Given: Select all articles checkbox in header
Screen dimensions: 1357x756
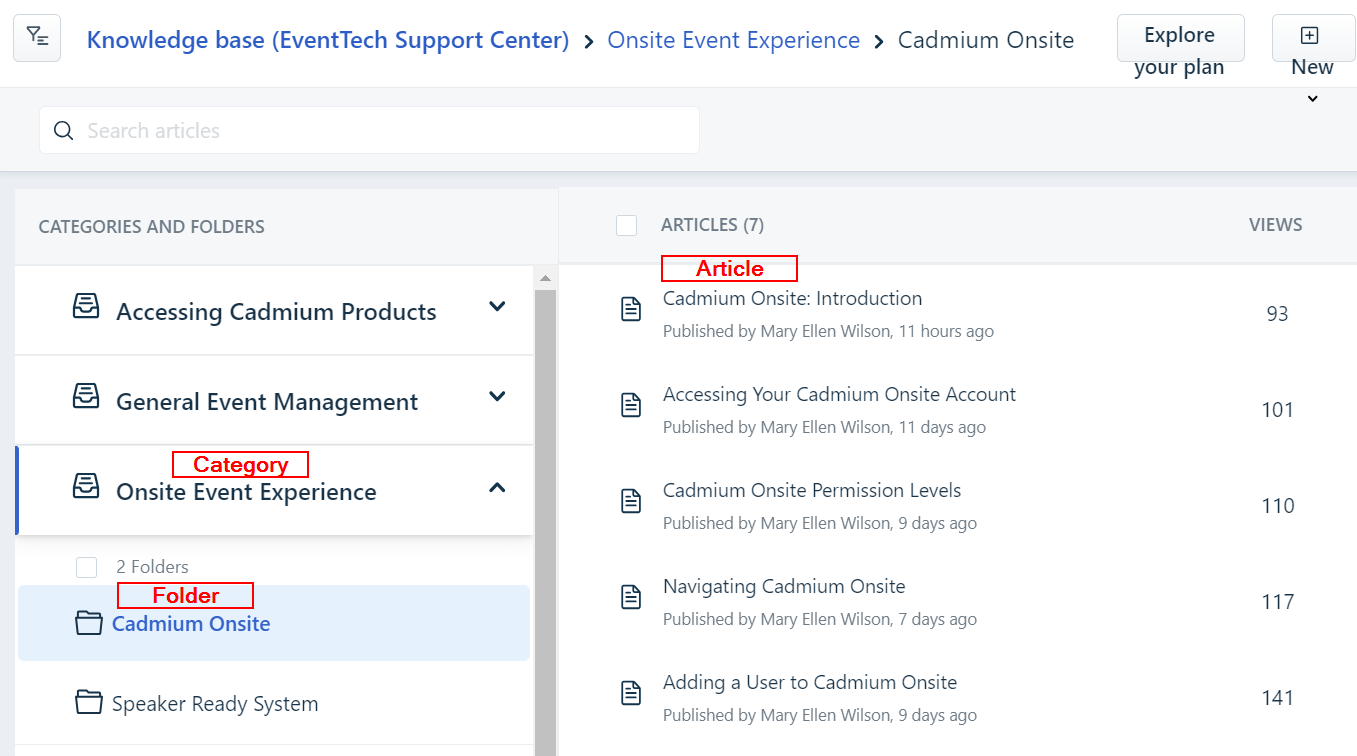Looking at the screenshot, I should [627, 226].
